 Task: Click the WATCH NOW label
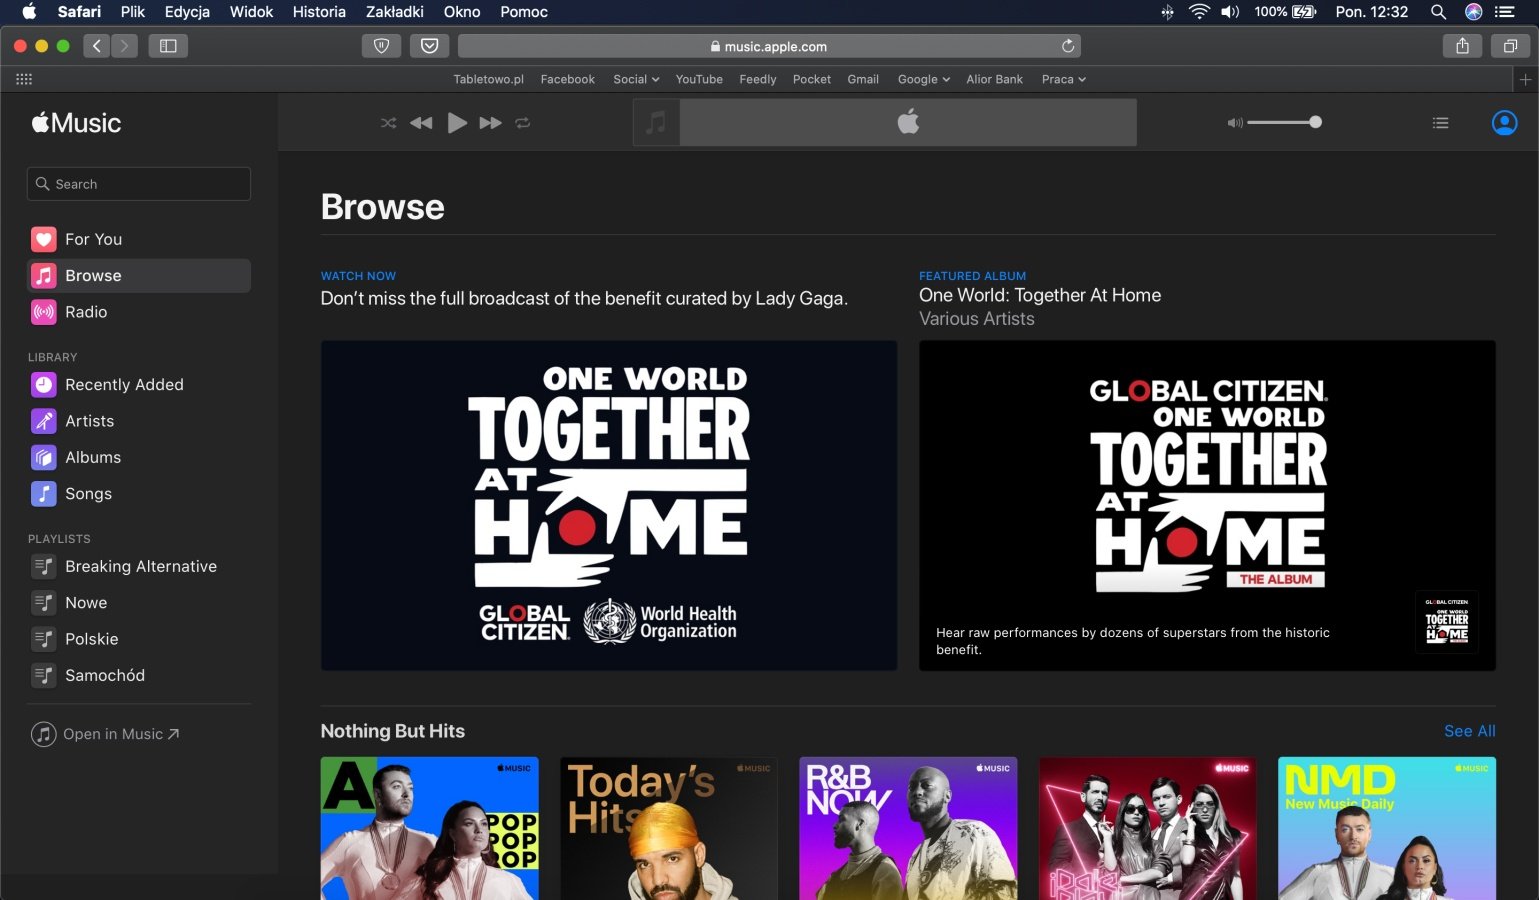(x=358, y=276)
